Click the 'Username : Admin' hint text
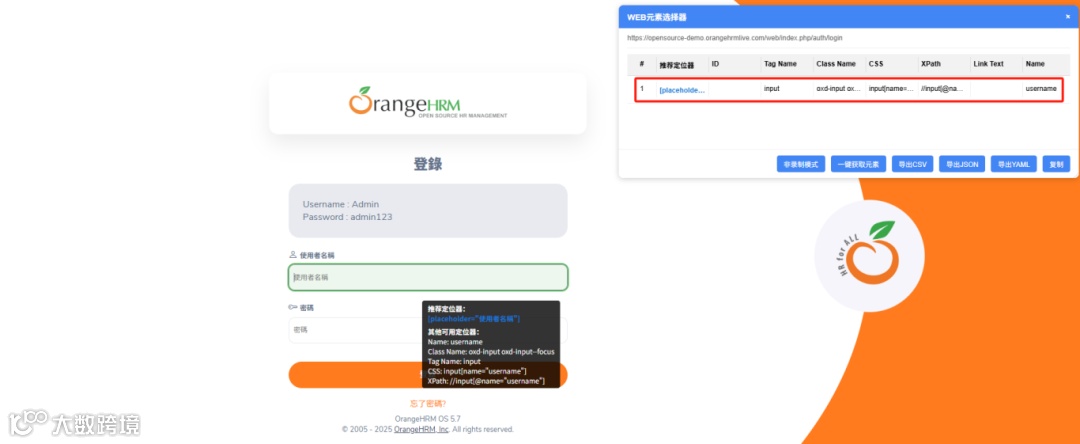The width and height of the screenshot is (1080, 444). [341, 204]
